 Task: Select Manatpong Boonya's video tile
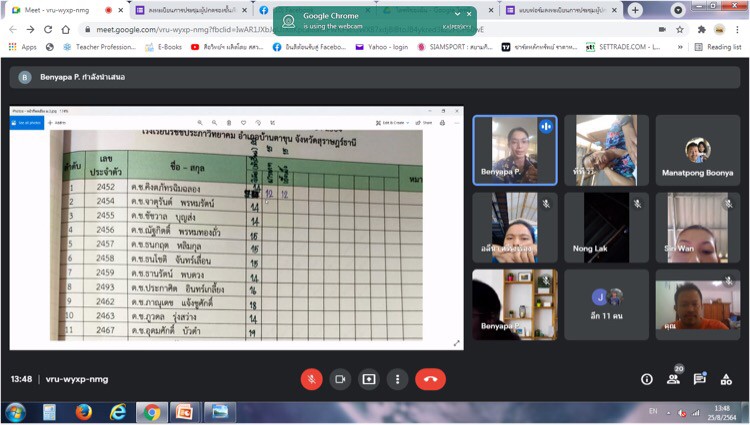[697, 150]
